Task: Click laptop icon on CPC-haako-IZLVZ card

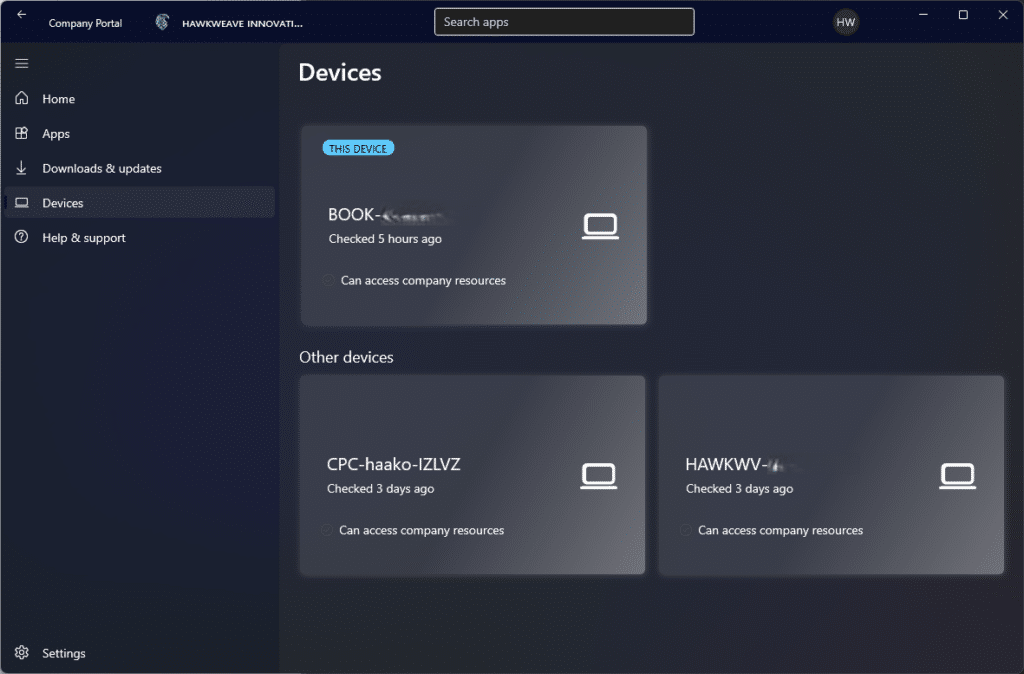Action: coord(599,476)
